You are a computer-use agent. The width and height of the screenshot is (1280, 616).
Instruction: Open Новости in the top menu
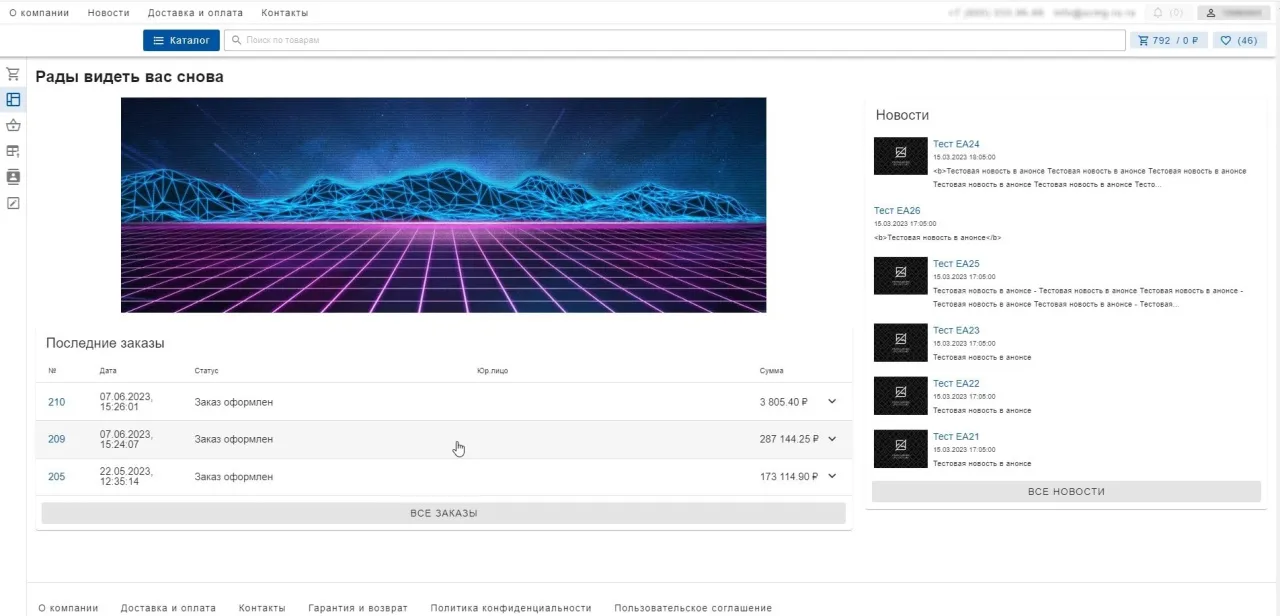coord(108,13)
